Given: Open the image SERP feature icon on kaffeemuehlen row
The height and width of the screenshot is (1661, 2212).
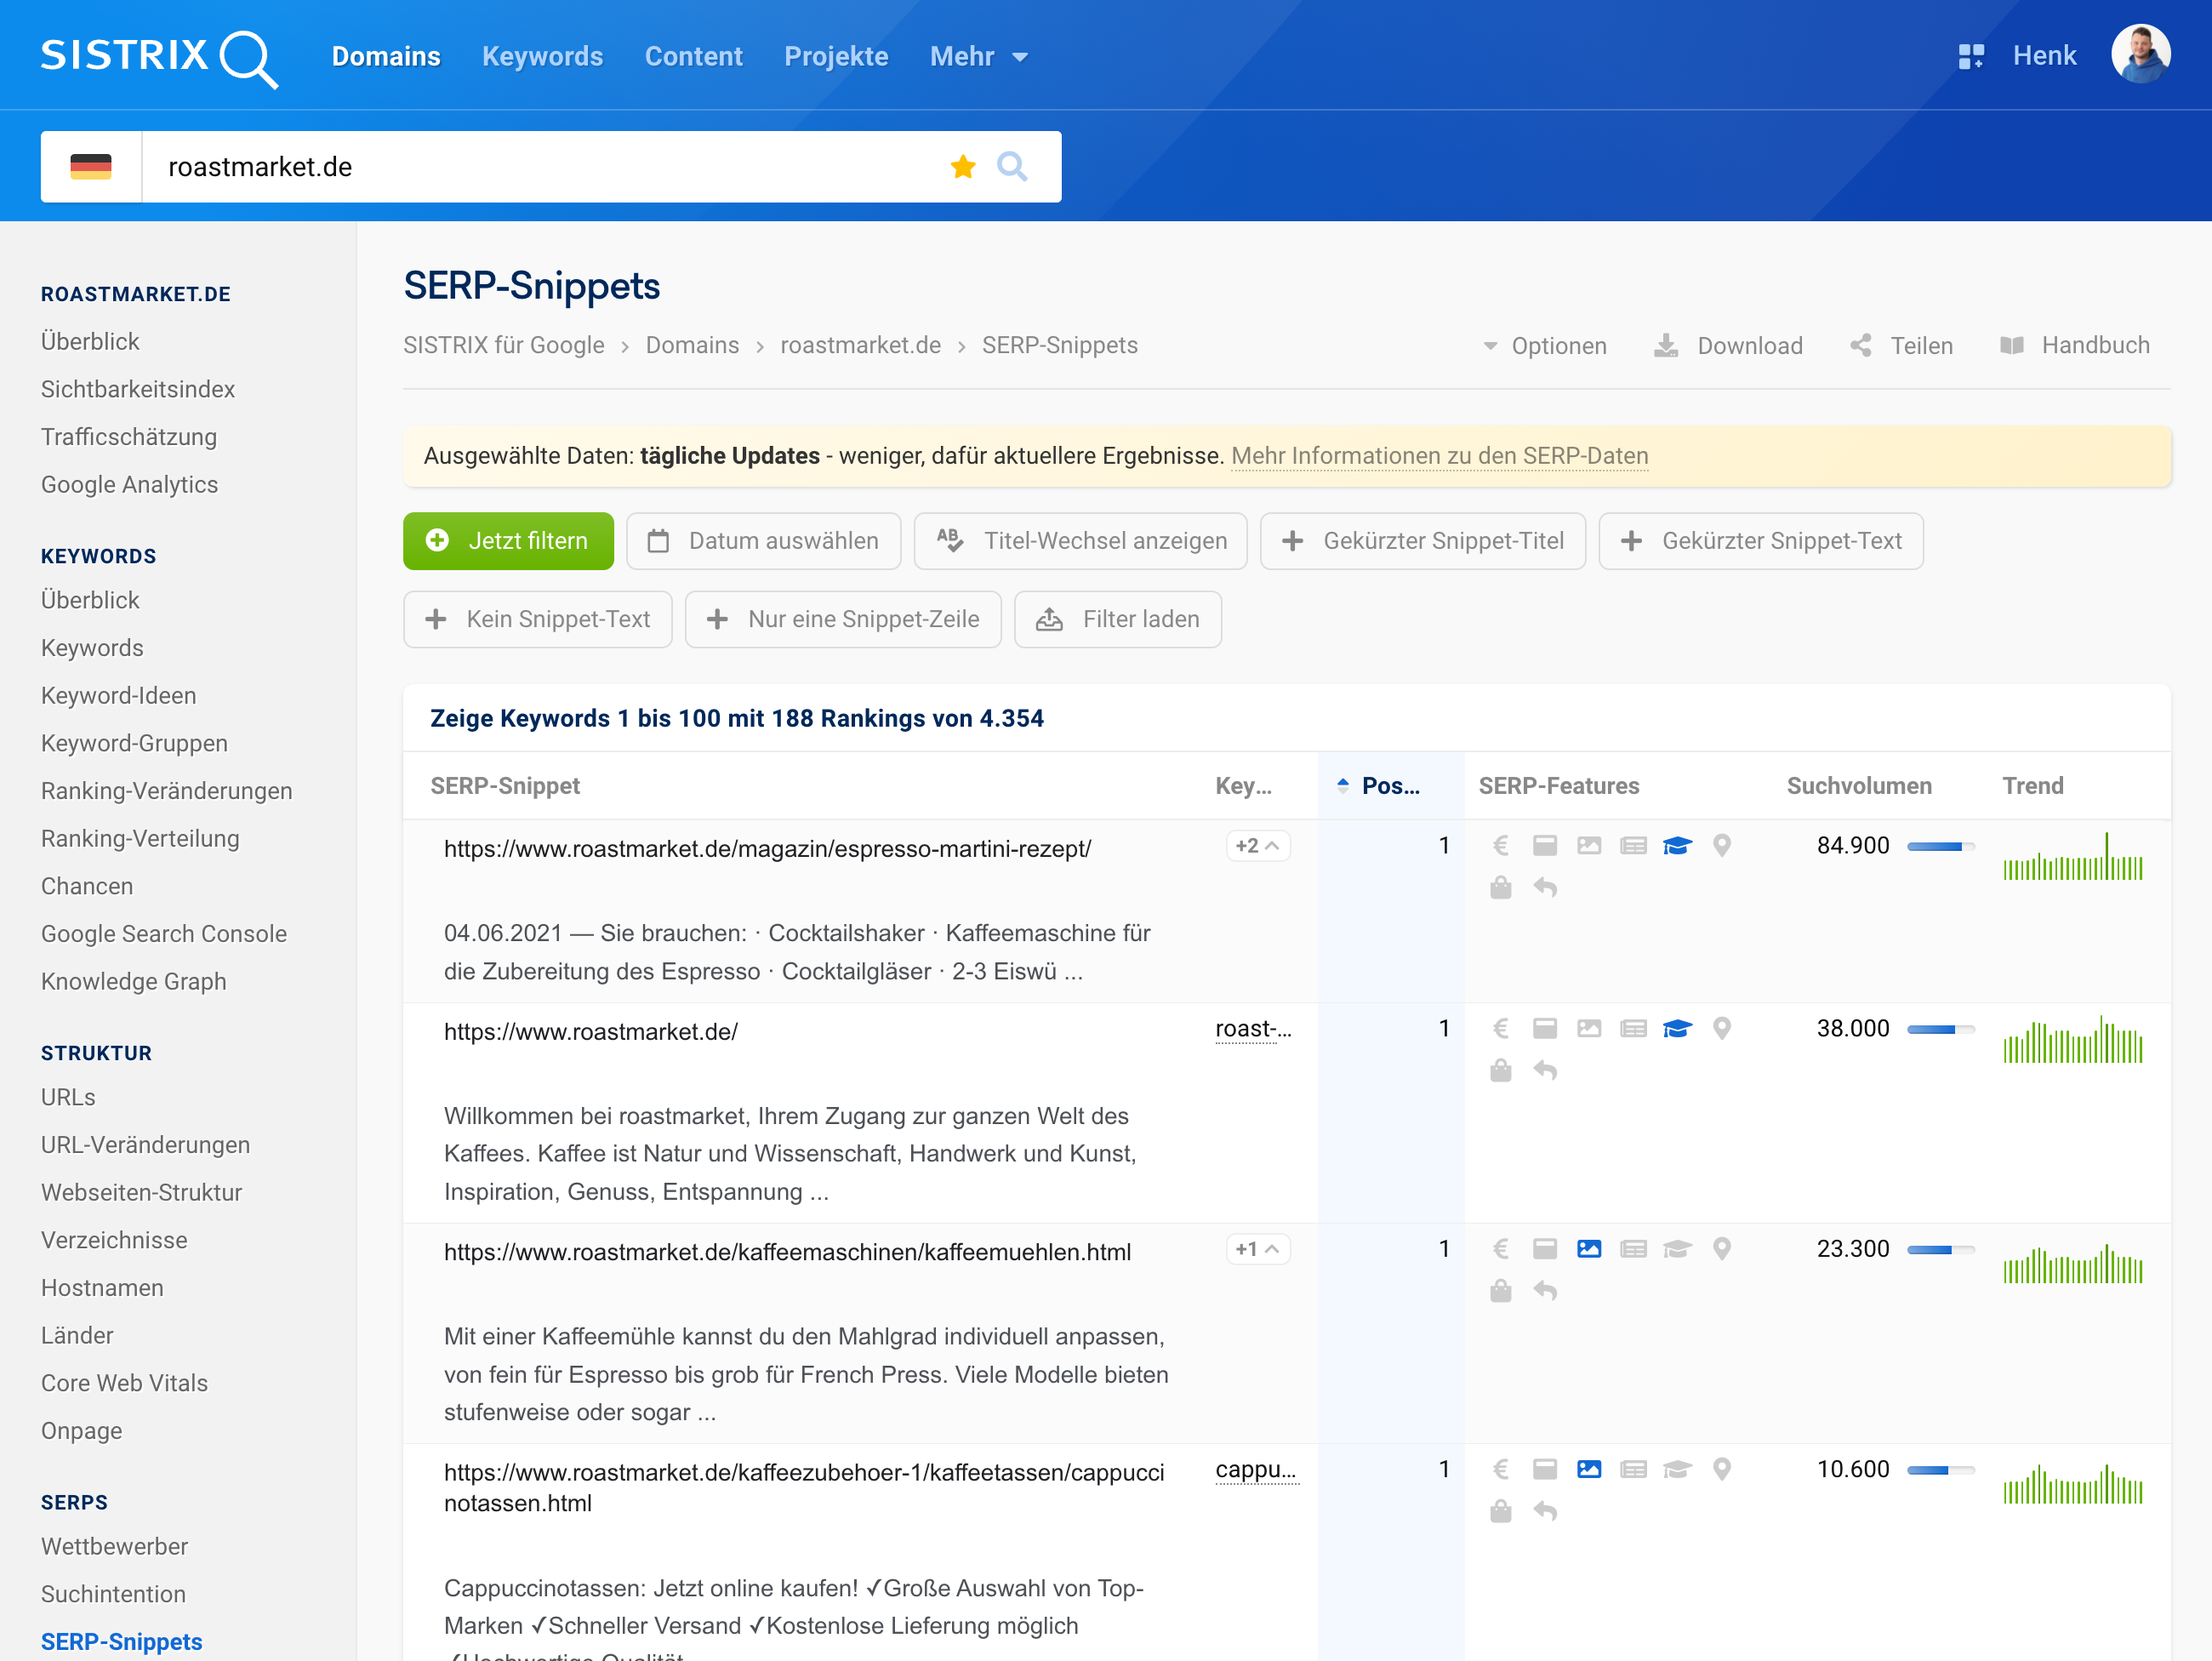Looking at the screenshot, I should tap(1590, 1248).
